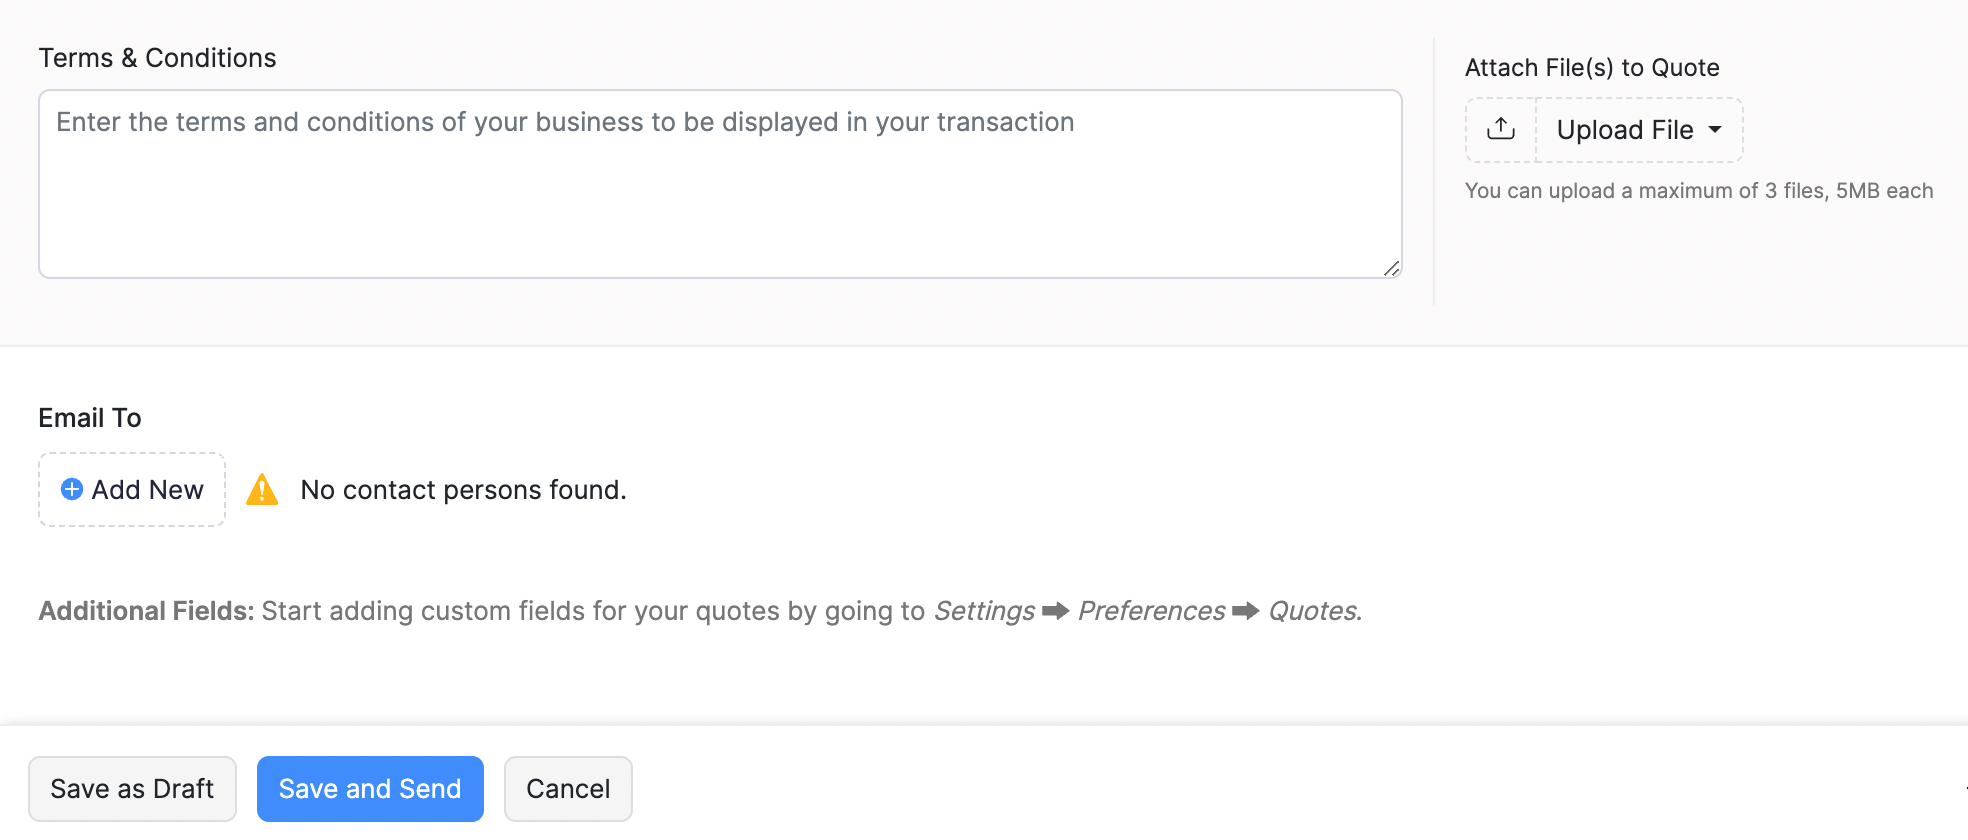Click the No contact persons found message
The image size is (1968, 840).
(463, 490)
